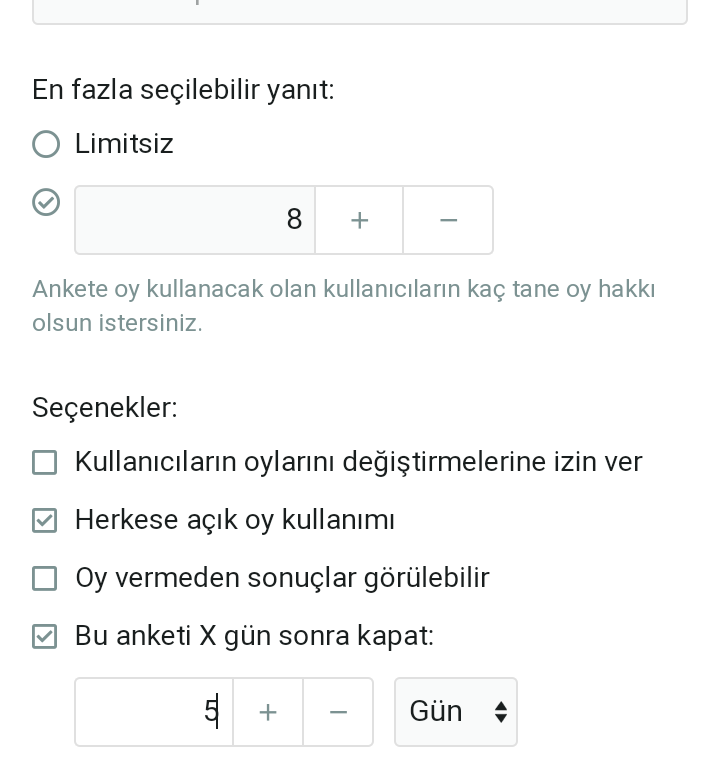Viewport: 720px width, 774px height.
Task: Increase the maximum selectable answers with plus
Action: point(359,220)
